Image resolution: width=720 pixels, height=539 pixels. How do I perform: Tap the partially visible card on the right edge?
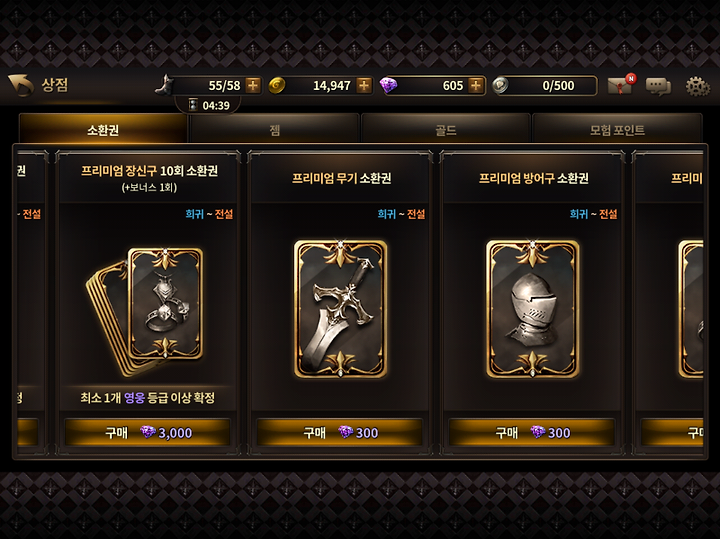[668, 303]
